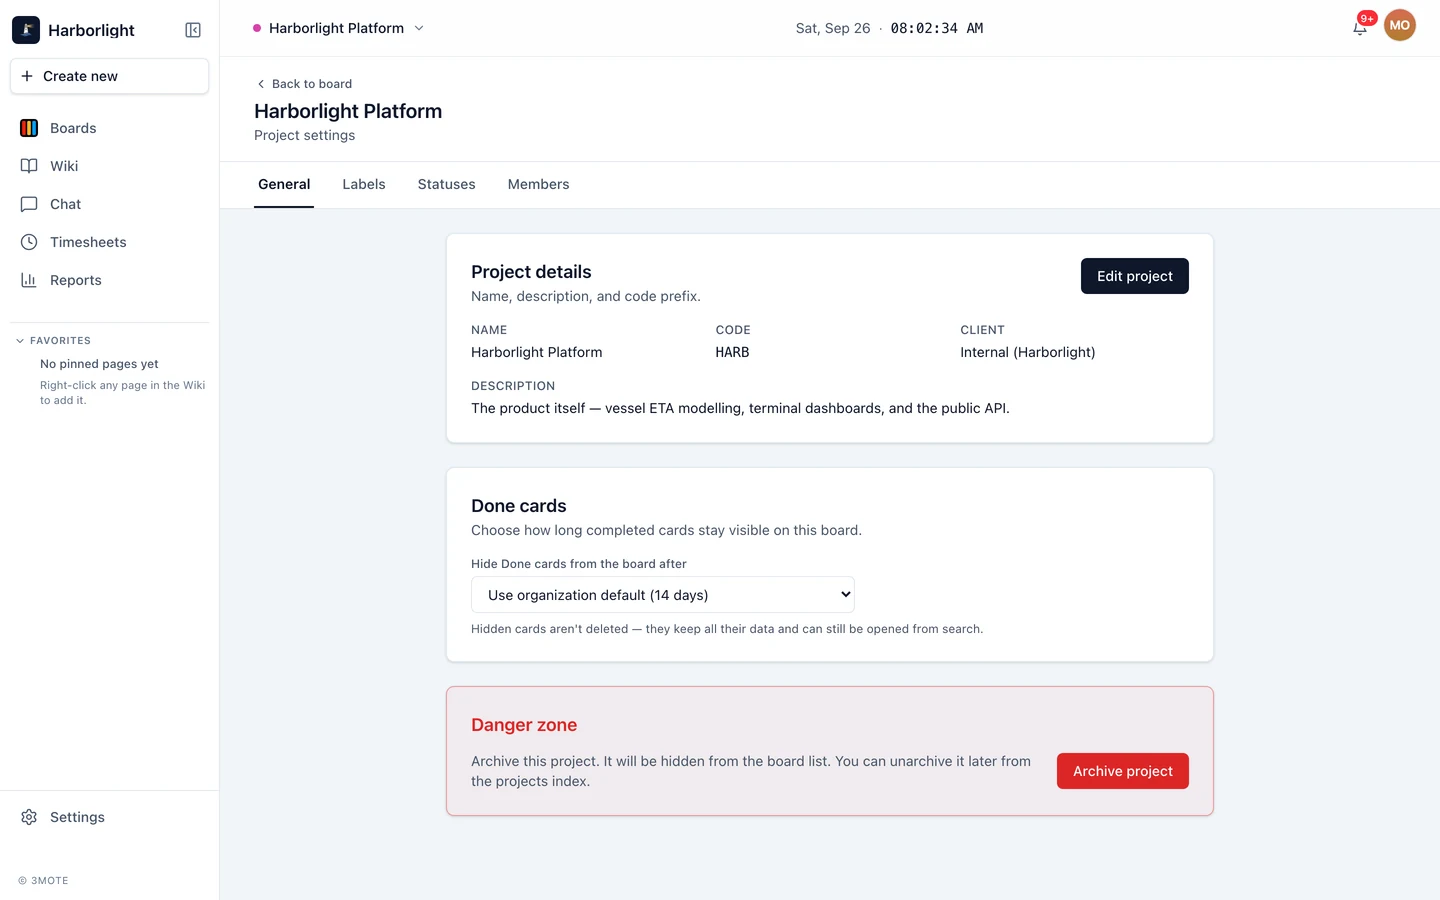The height and width of the screenshot is (900, 1440).
Task: Collapse the sidebar with the panel icon
Action: tap(193, 30)
